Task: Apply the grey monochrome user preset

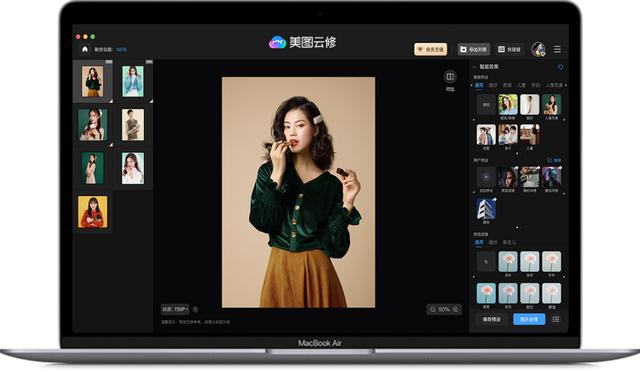Action: tap(529, 177)
